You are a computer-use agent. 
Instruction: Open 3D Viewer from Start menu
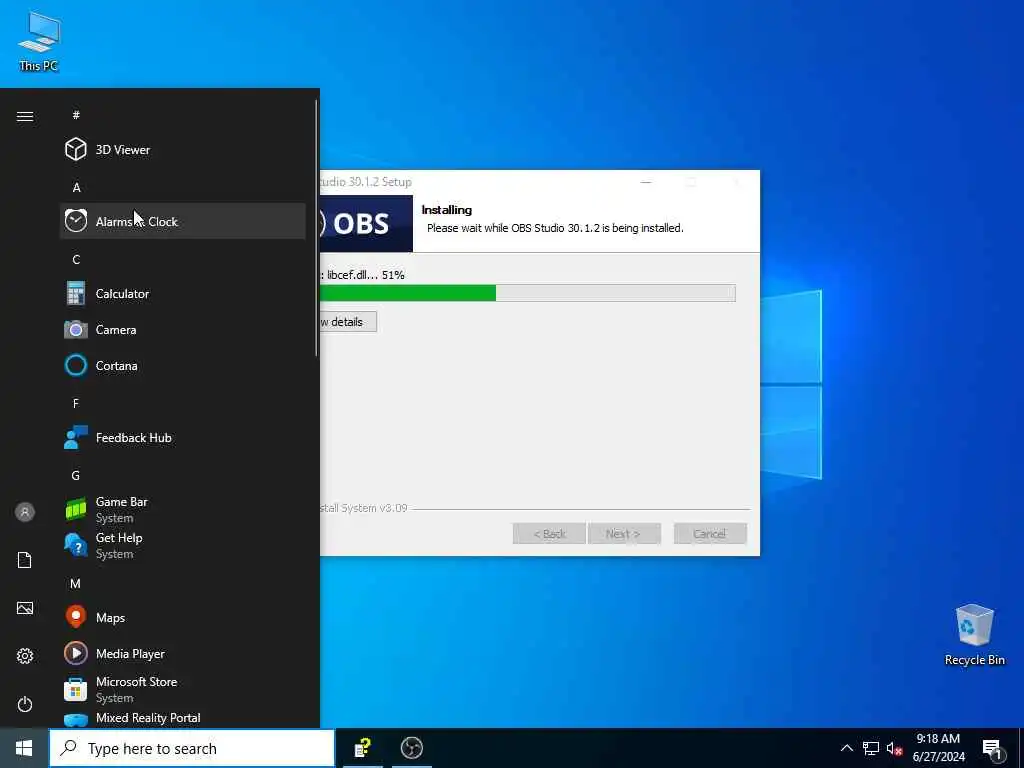(x=182, y=150)
